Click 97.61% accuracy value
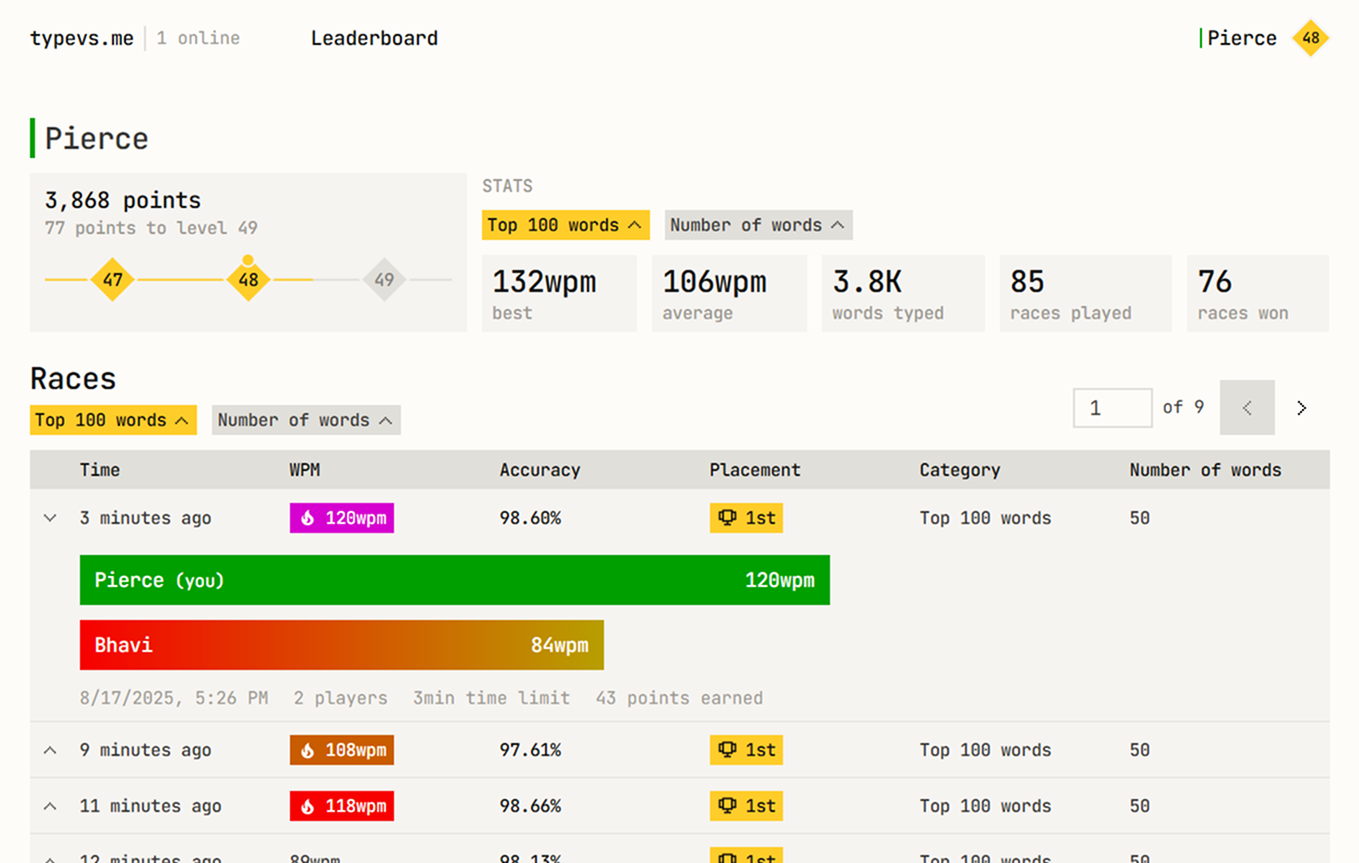Viewport: 1359px width, 863px height. 530,750
